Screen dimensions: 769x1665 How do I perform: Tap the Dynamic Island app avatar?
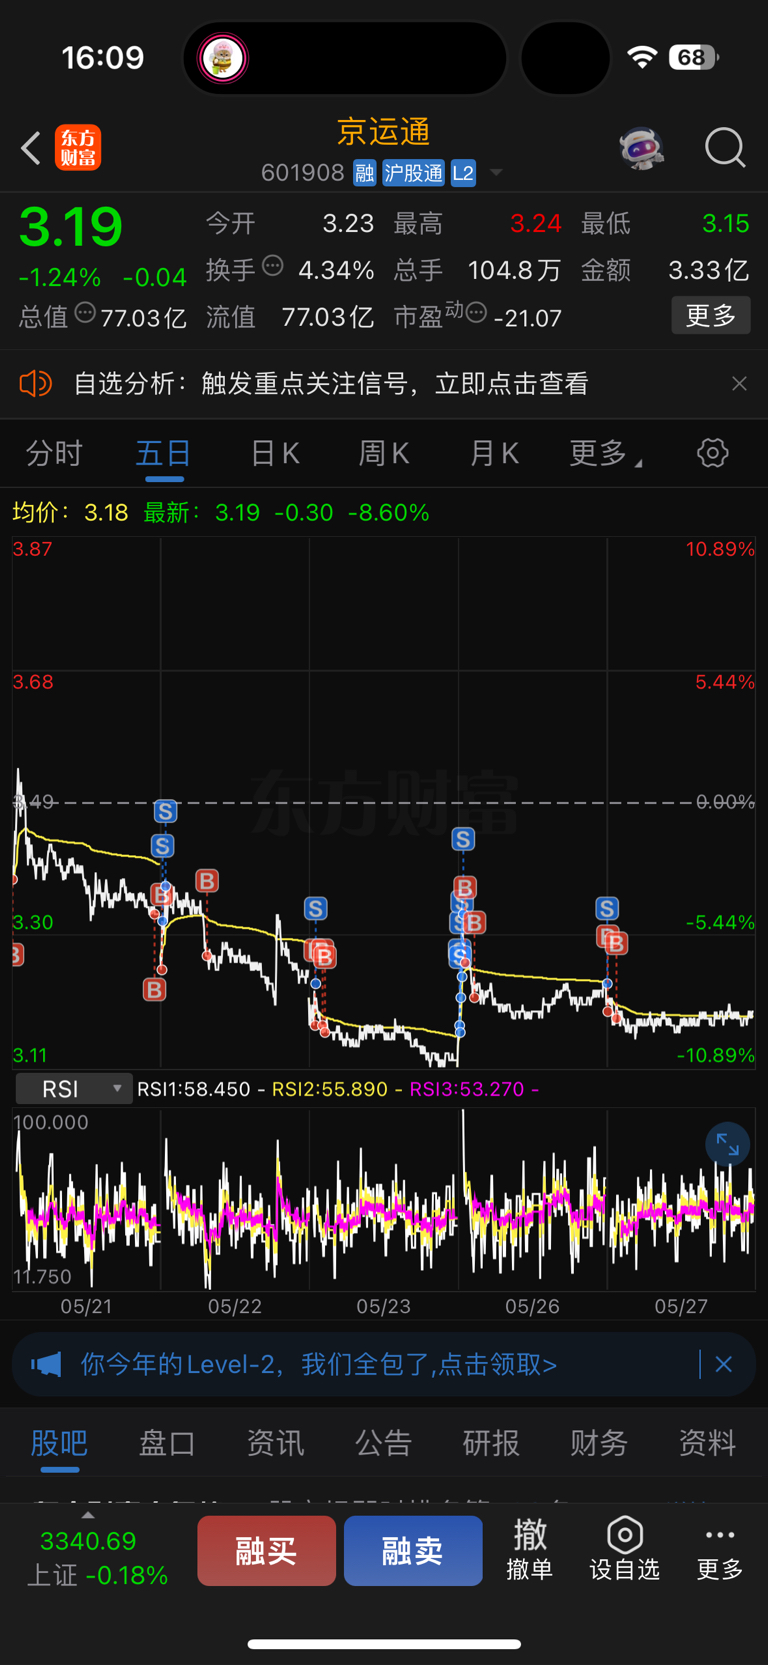click(x=223, y=58)
